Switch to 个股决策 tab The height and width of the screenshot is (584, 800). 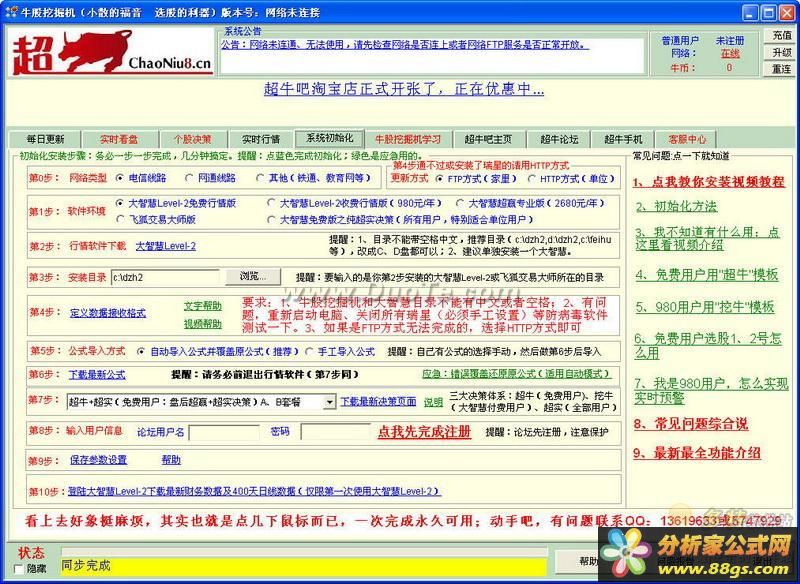(x=192, y=139)
